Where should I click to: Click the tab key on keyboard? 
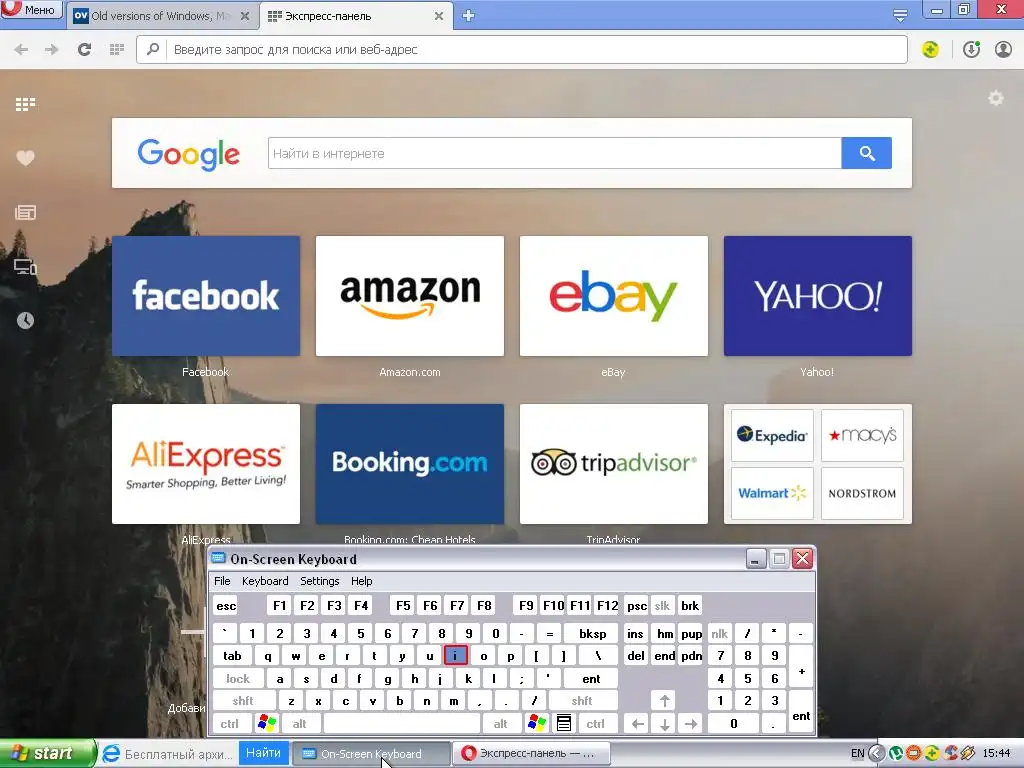(232, 656)
